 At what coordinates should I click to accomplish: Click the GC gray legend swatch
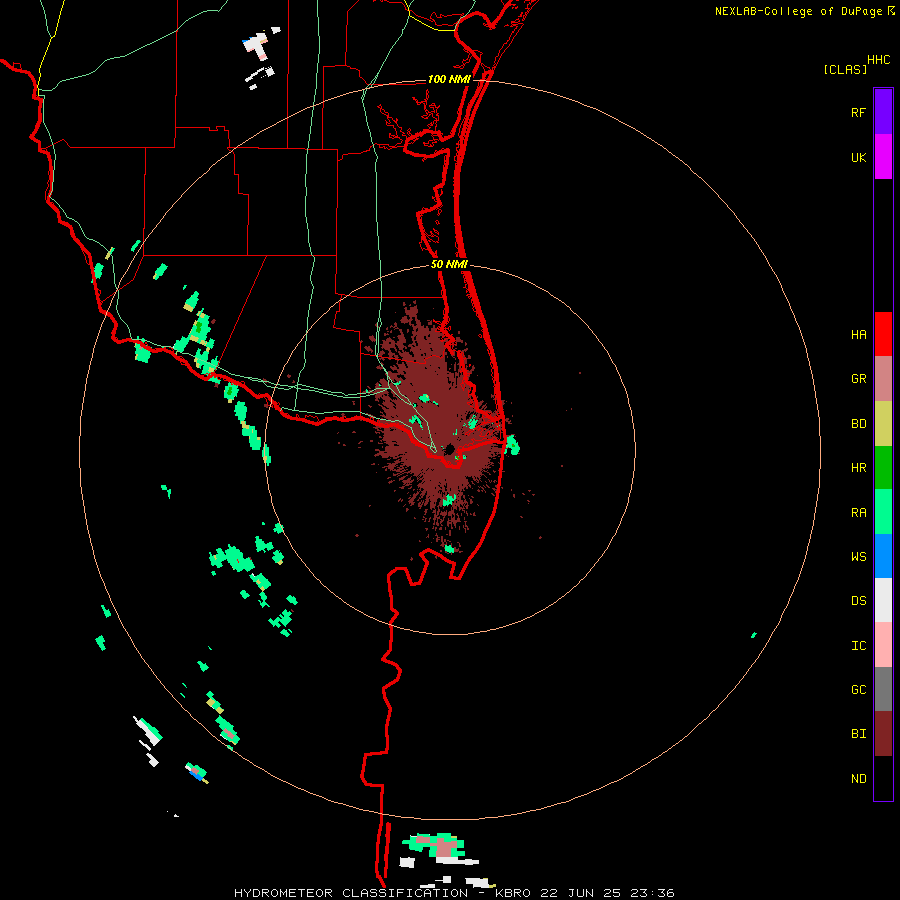883,689
